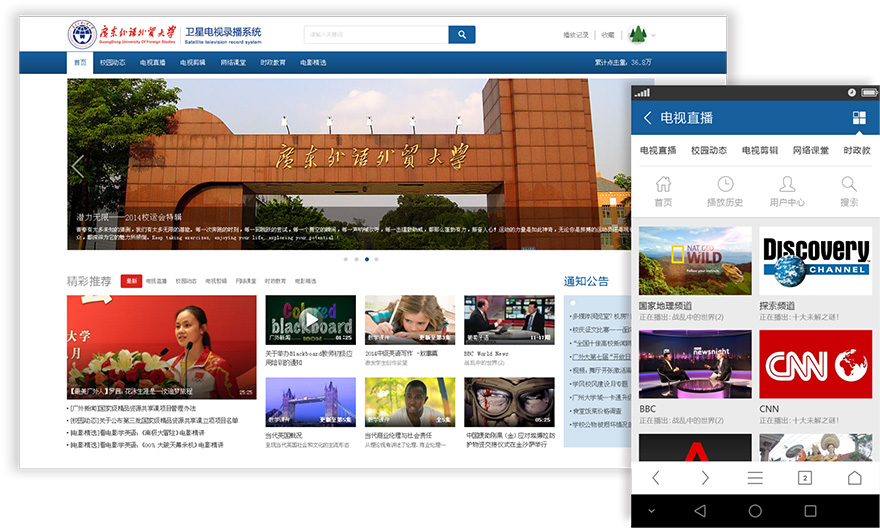Viewport: 880px width, 528px height.
Task: Select the first carousel indicator dot
Action: [346, 259]
